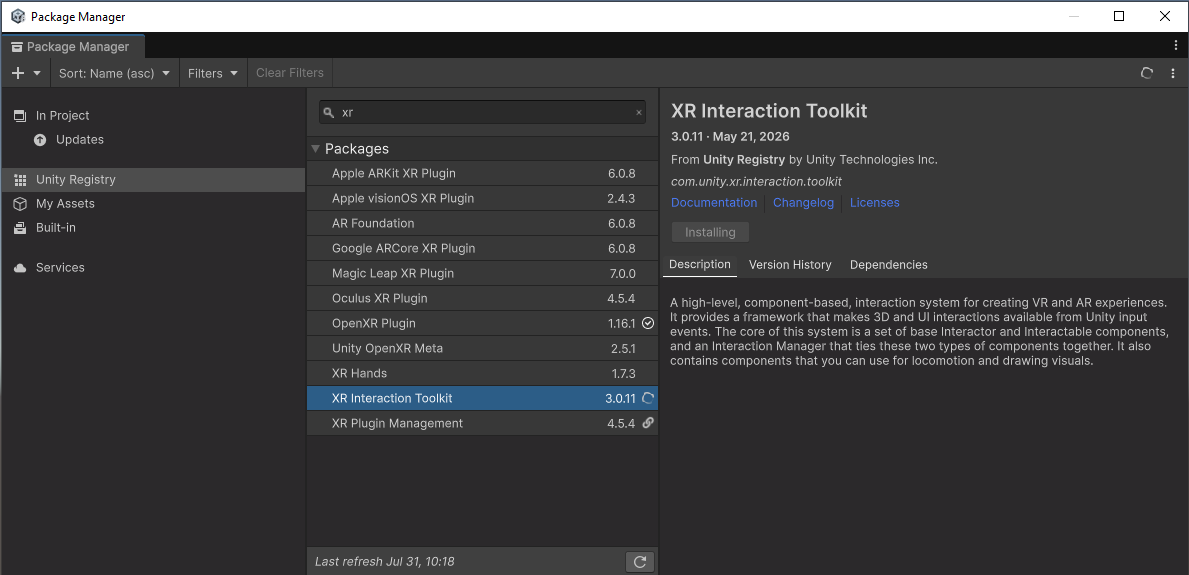Click the Unity Registry grid icon

(20, 180)
